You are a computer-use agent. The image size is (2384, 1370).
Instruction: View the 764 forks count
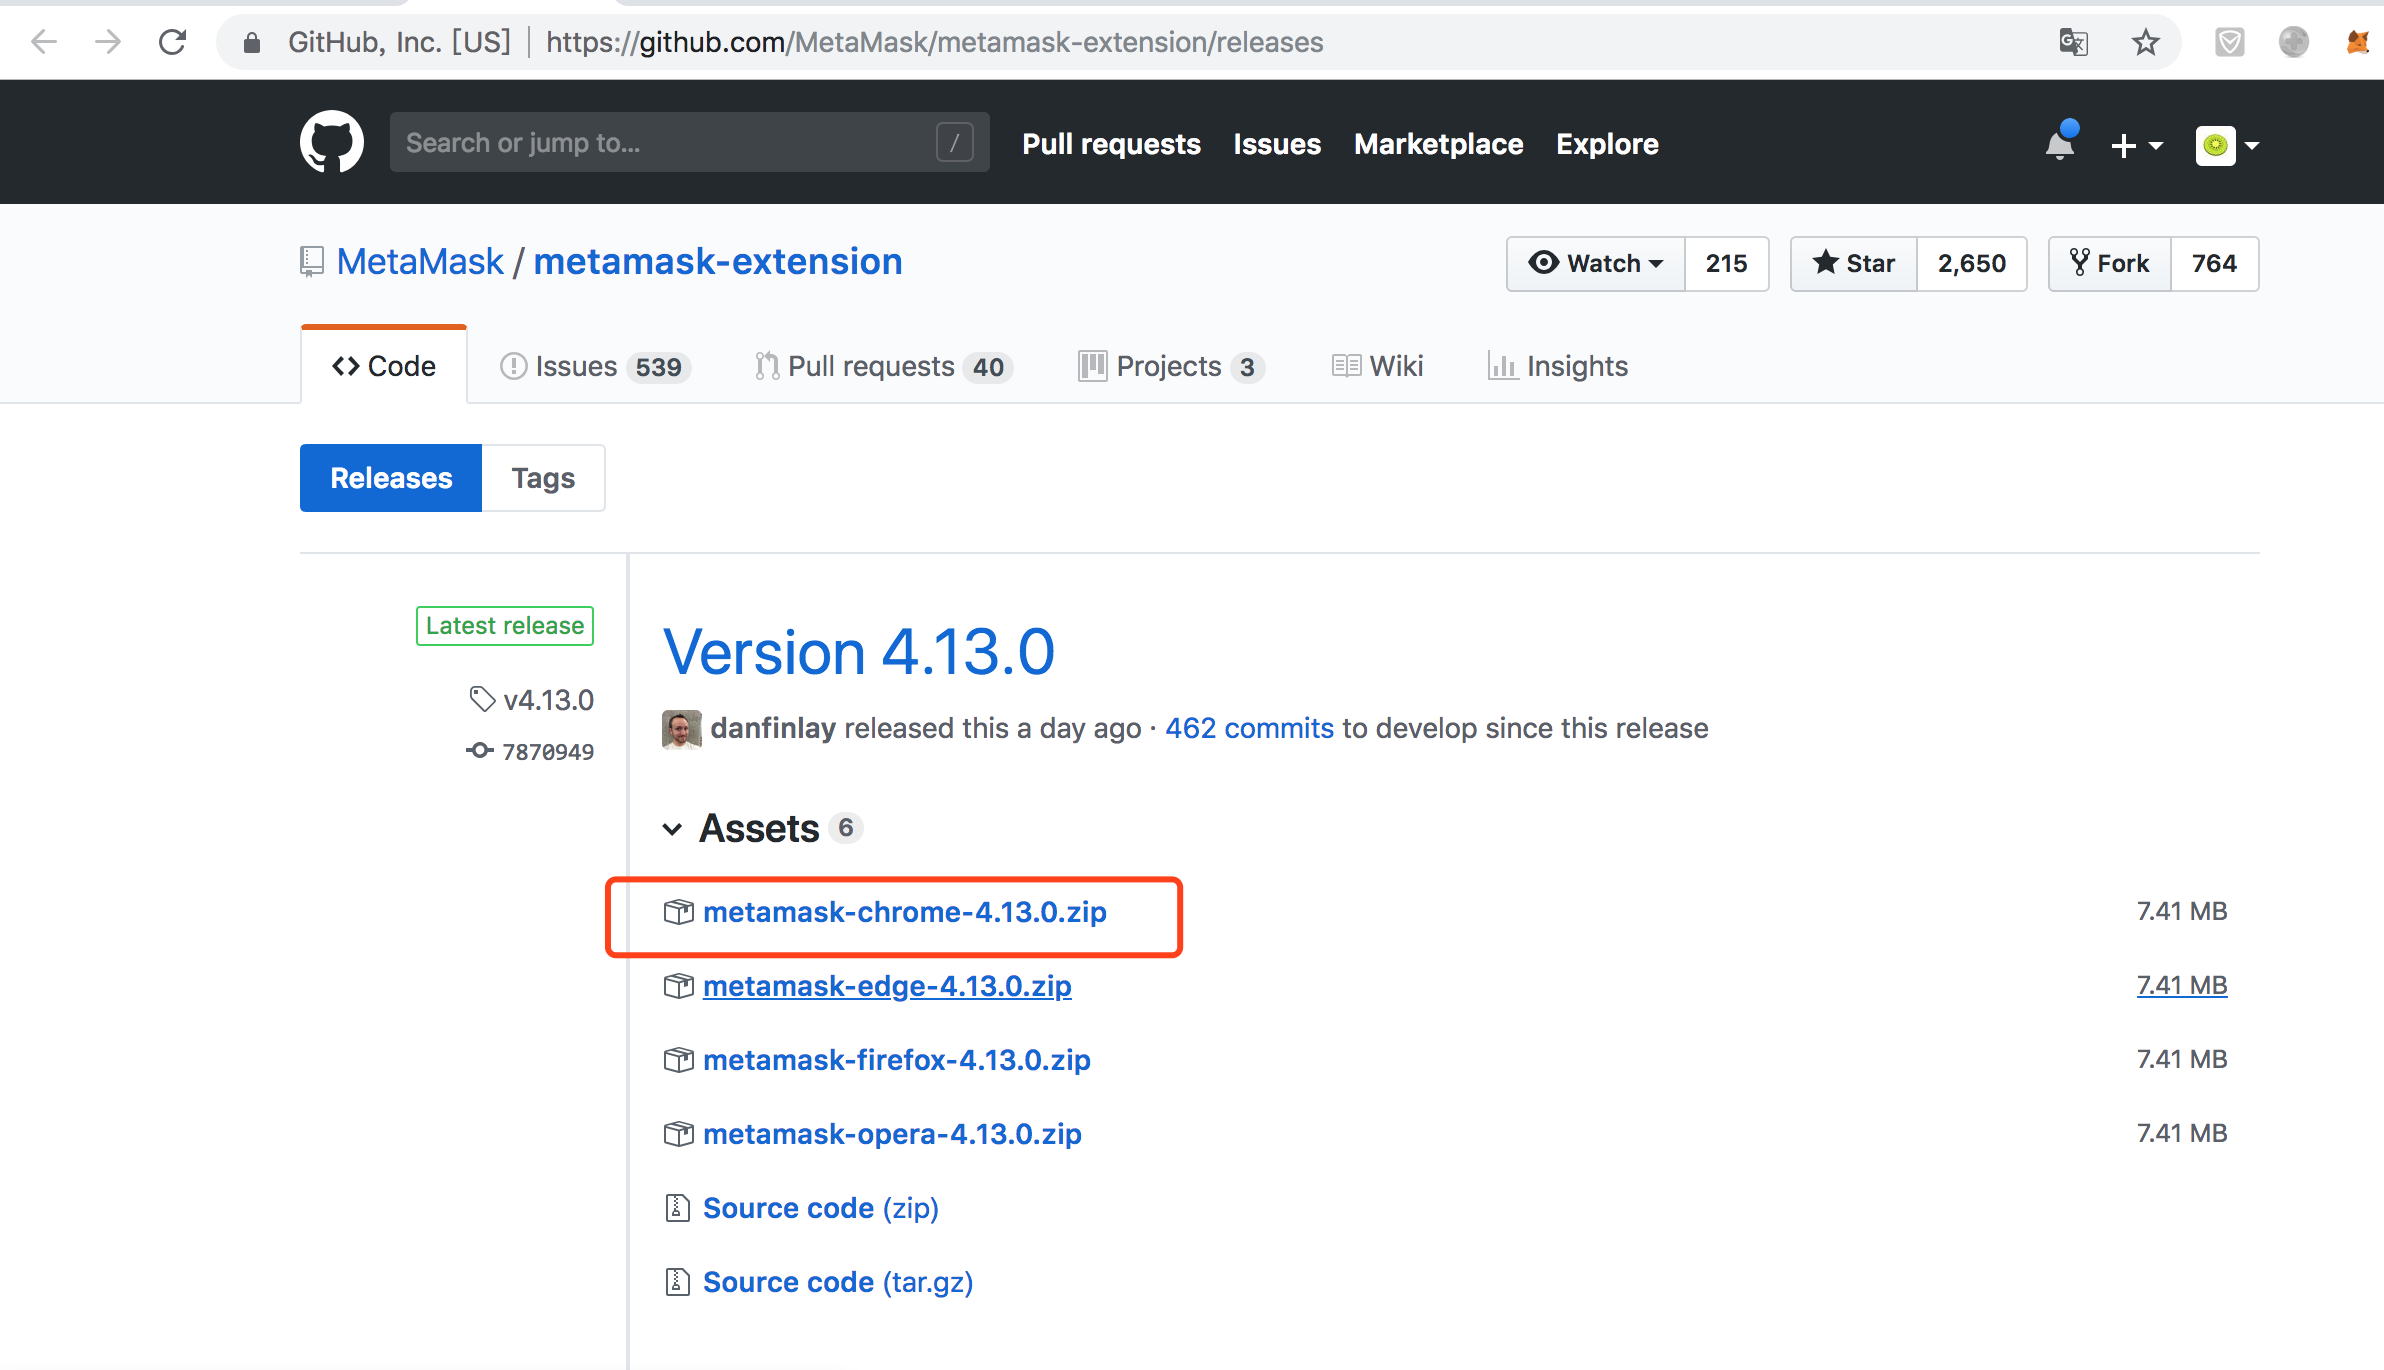(x=2214, y=263)
